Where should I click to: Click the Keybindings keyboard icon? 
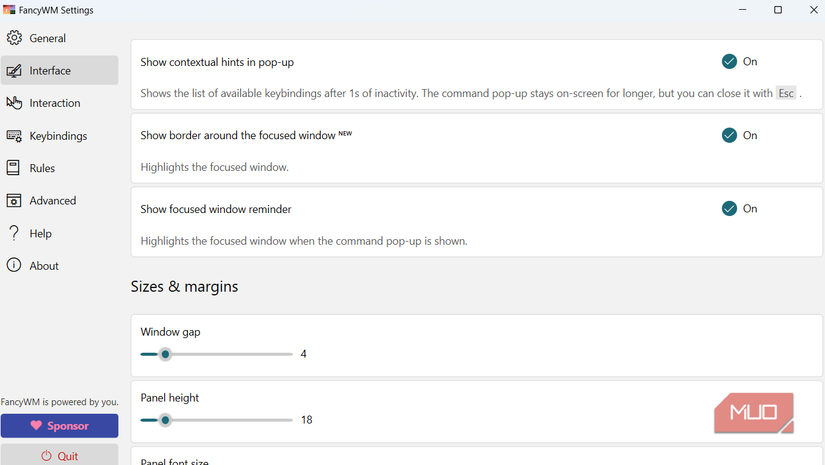[x=14, y=136]
